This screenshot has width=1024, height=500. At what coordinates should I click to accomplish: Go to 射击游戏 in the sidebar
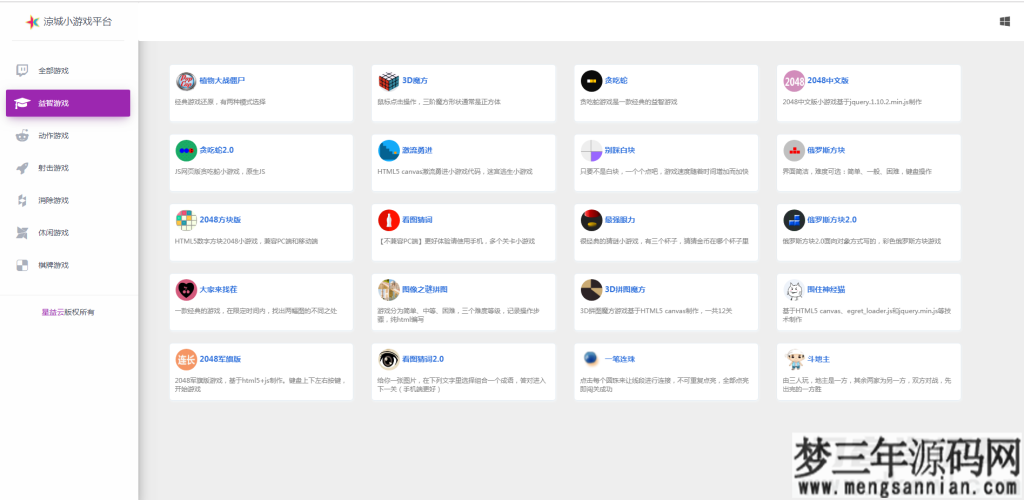click(53, 168)
